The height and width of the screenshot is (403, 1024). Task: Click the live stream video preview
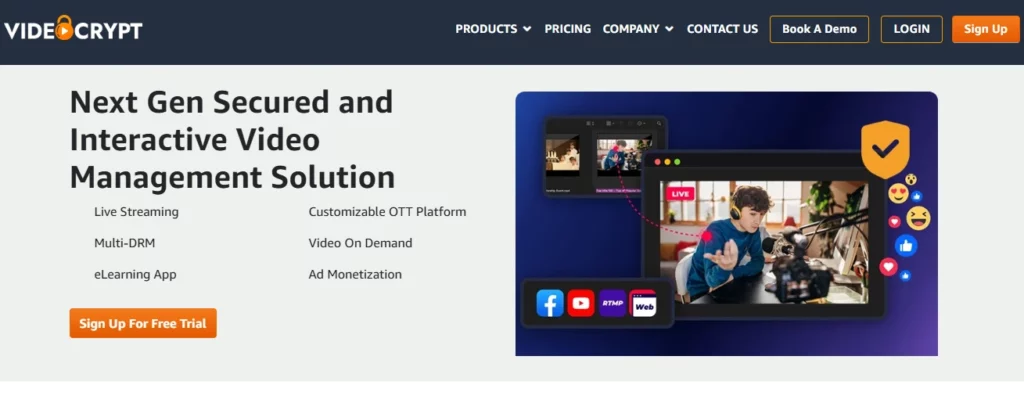pos(764,242)
